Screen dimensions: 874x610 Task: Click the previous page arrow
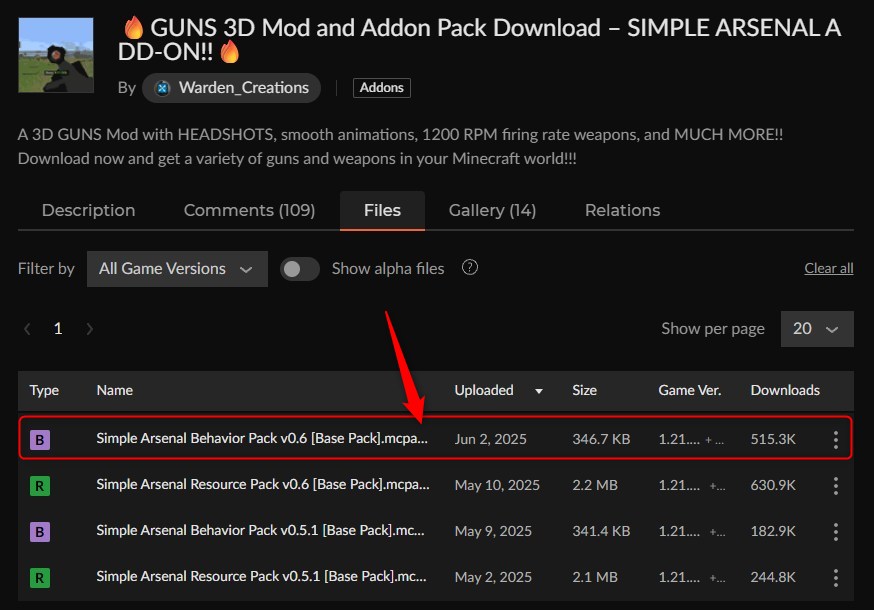tap(26, 328)
